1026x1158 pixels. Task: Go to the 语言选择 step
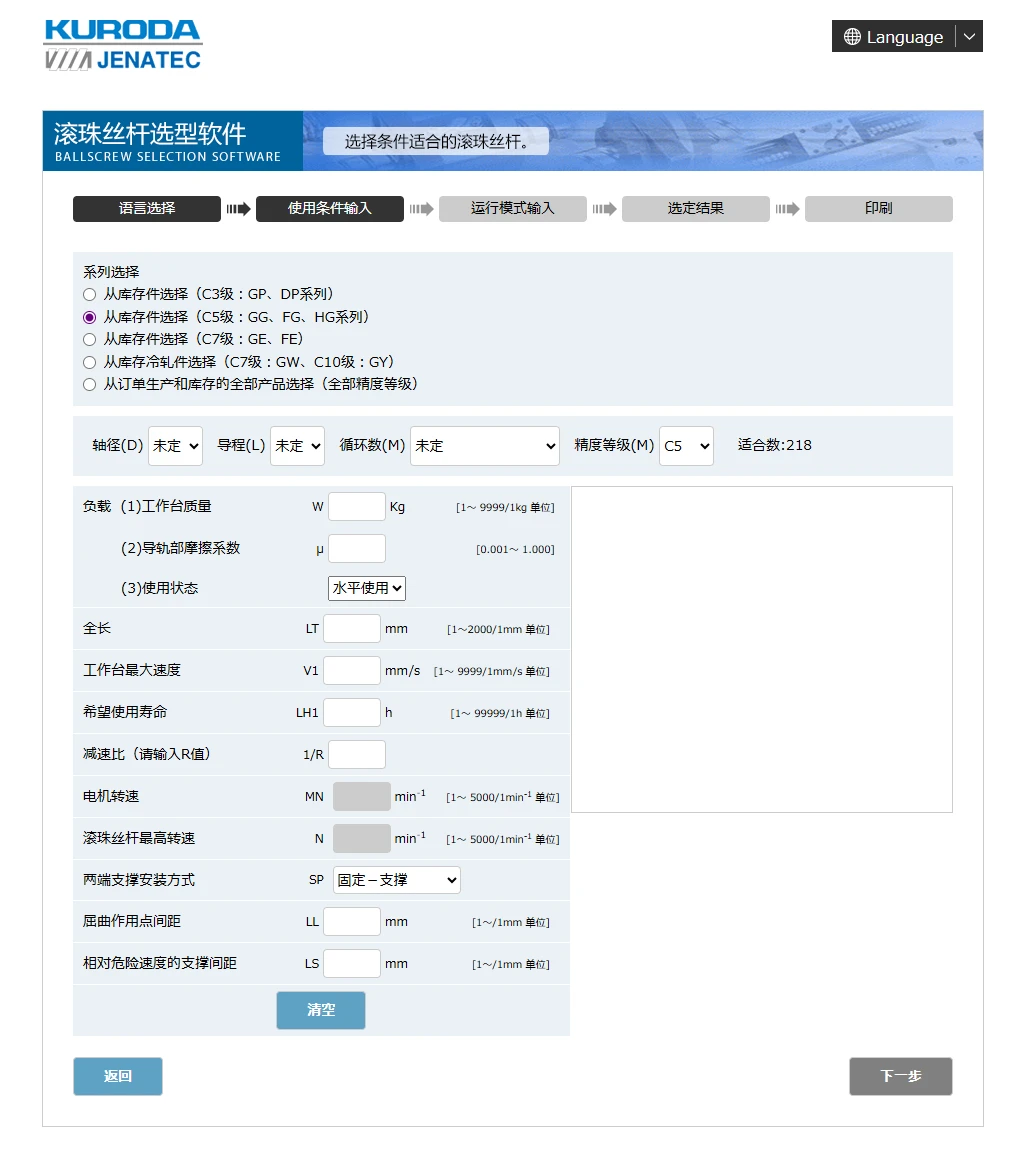tap(147, 209)
